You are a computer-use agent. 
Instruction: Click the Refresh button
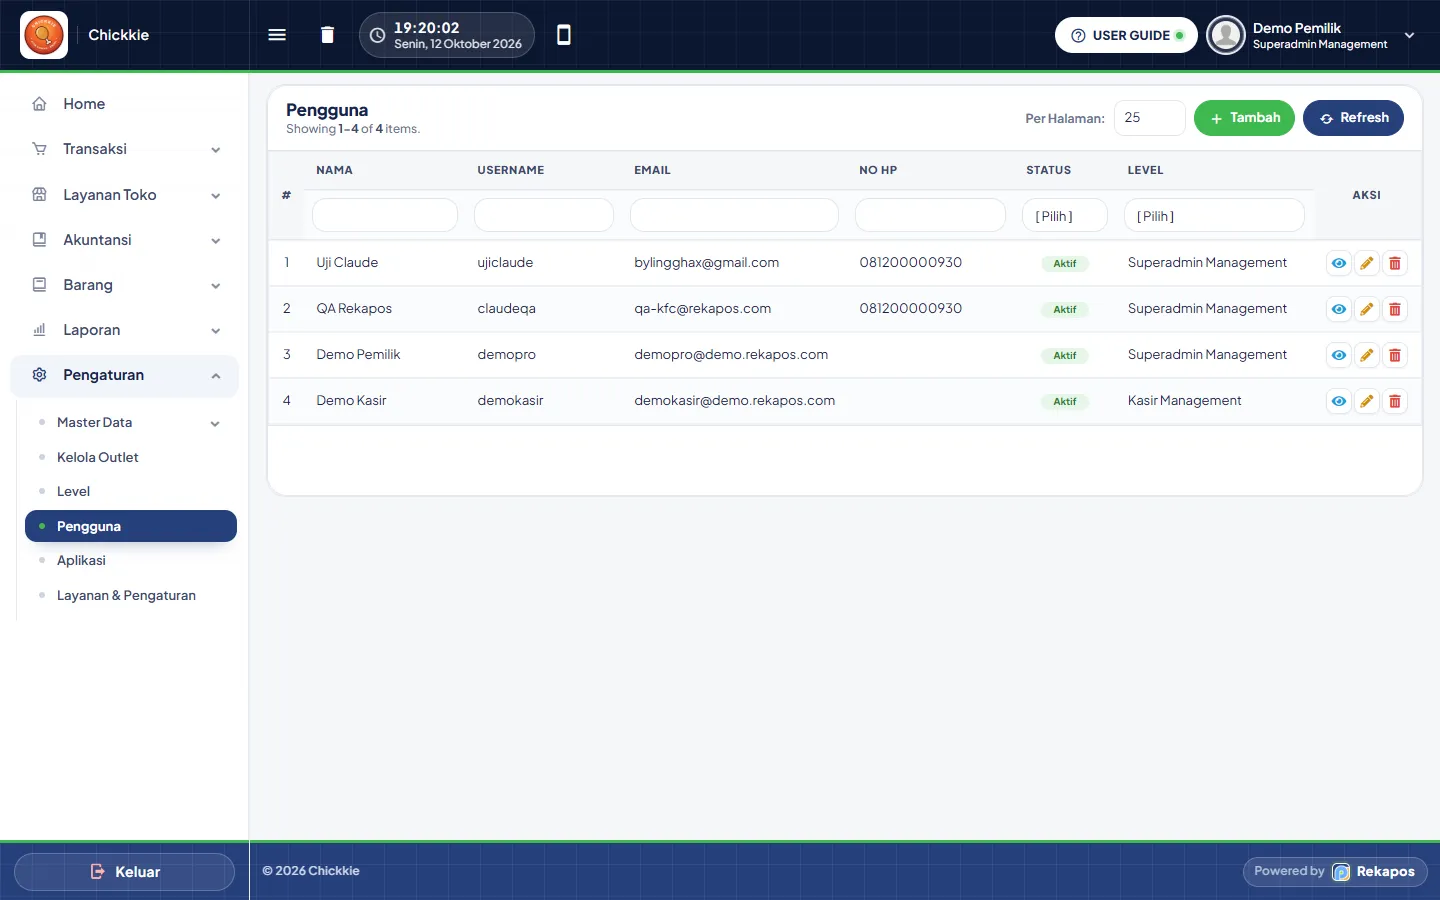[x=1353, y=118]
